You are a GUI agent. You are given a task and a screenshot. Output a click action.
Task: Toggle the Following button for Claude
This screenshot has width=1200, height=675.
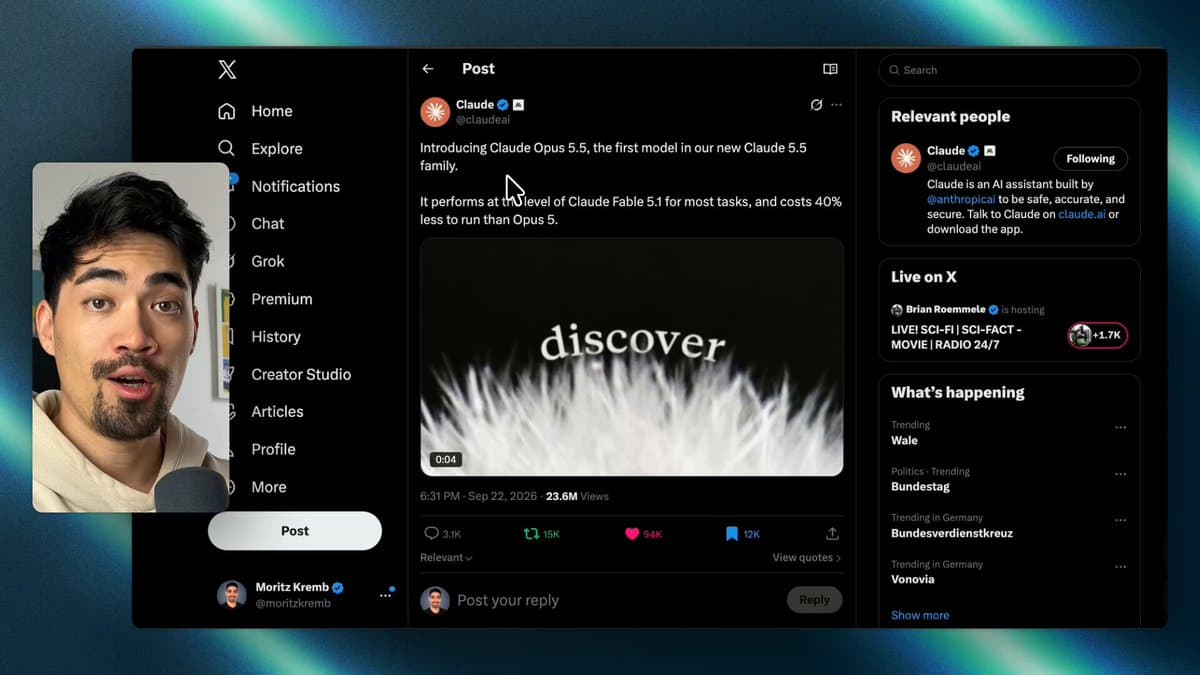click(x=1090, y=158)
